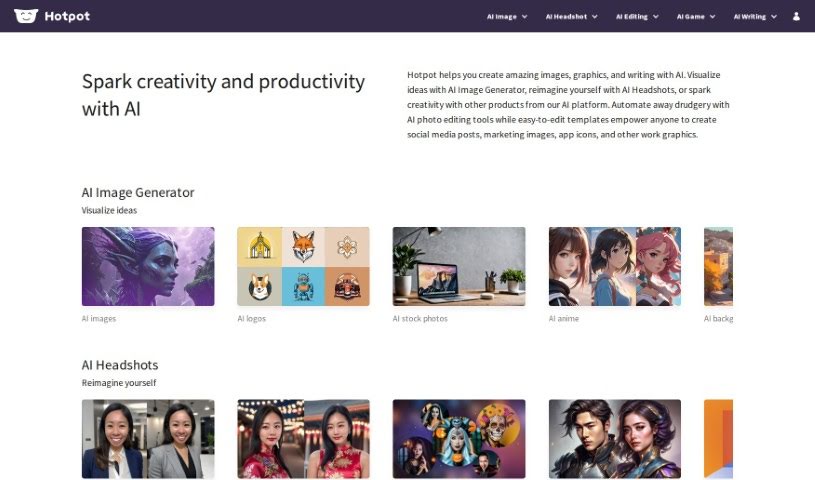
Task: Click the AI anime caption link
Action: pos(564,318)
